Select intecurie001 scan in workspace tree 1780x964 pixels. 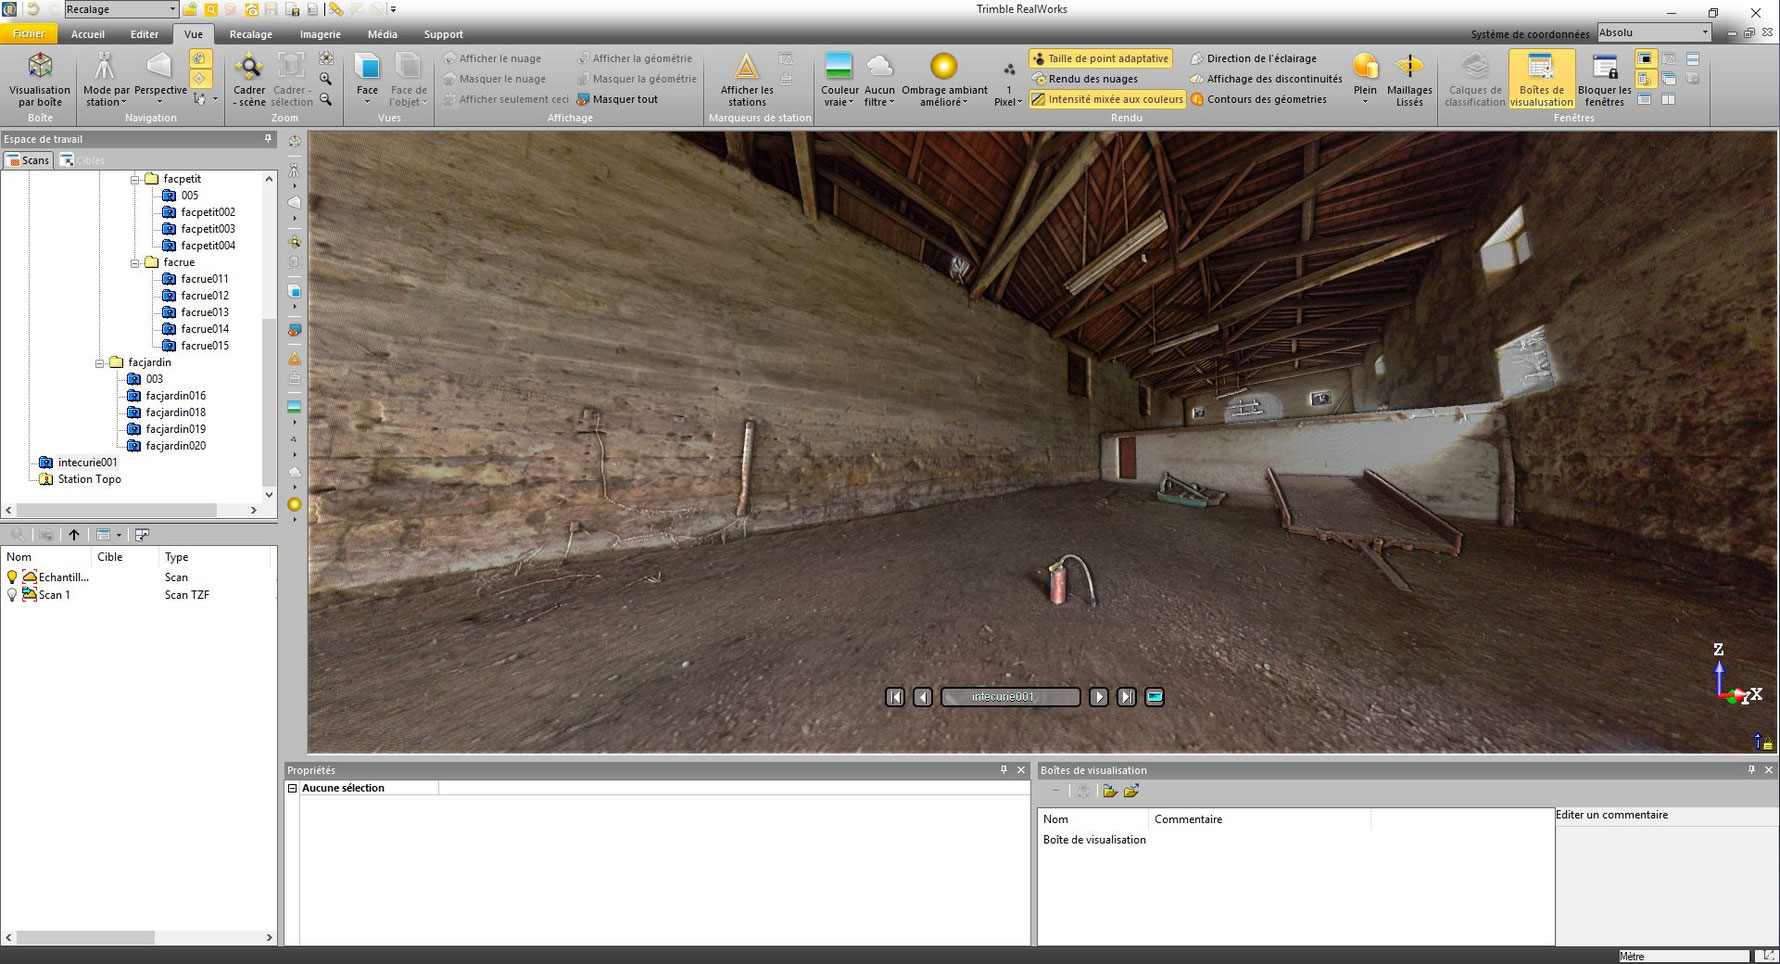(x=87, y=462)
